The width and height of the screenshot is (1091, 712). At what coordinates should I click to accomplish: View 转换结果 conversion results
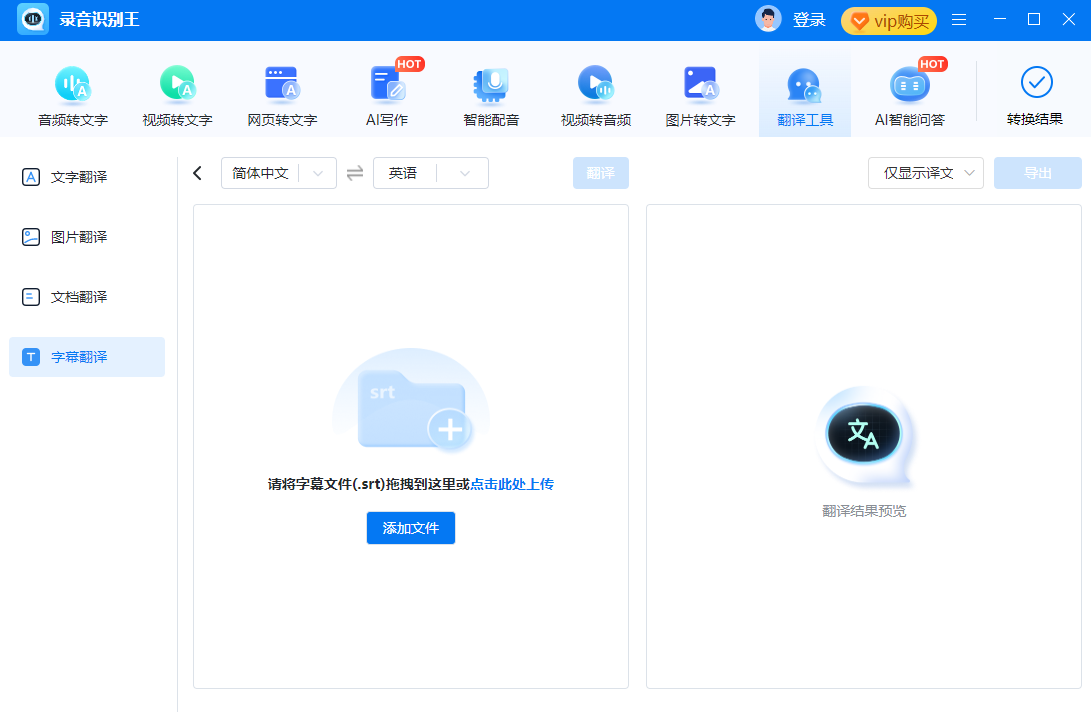coord(1035,96)
